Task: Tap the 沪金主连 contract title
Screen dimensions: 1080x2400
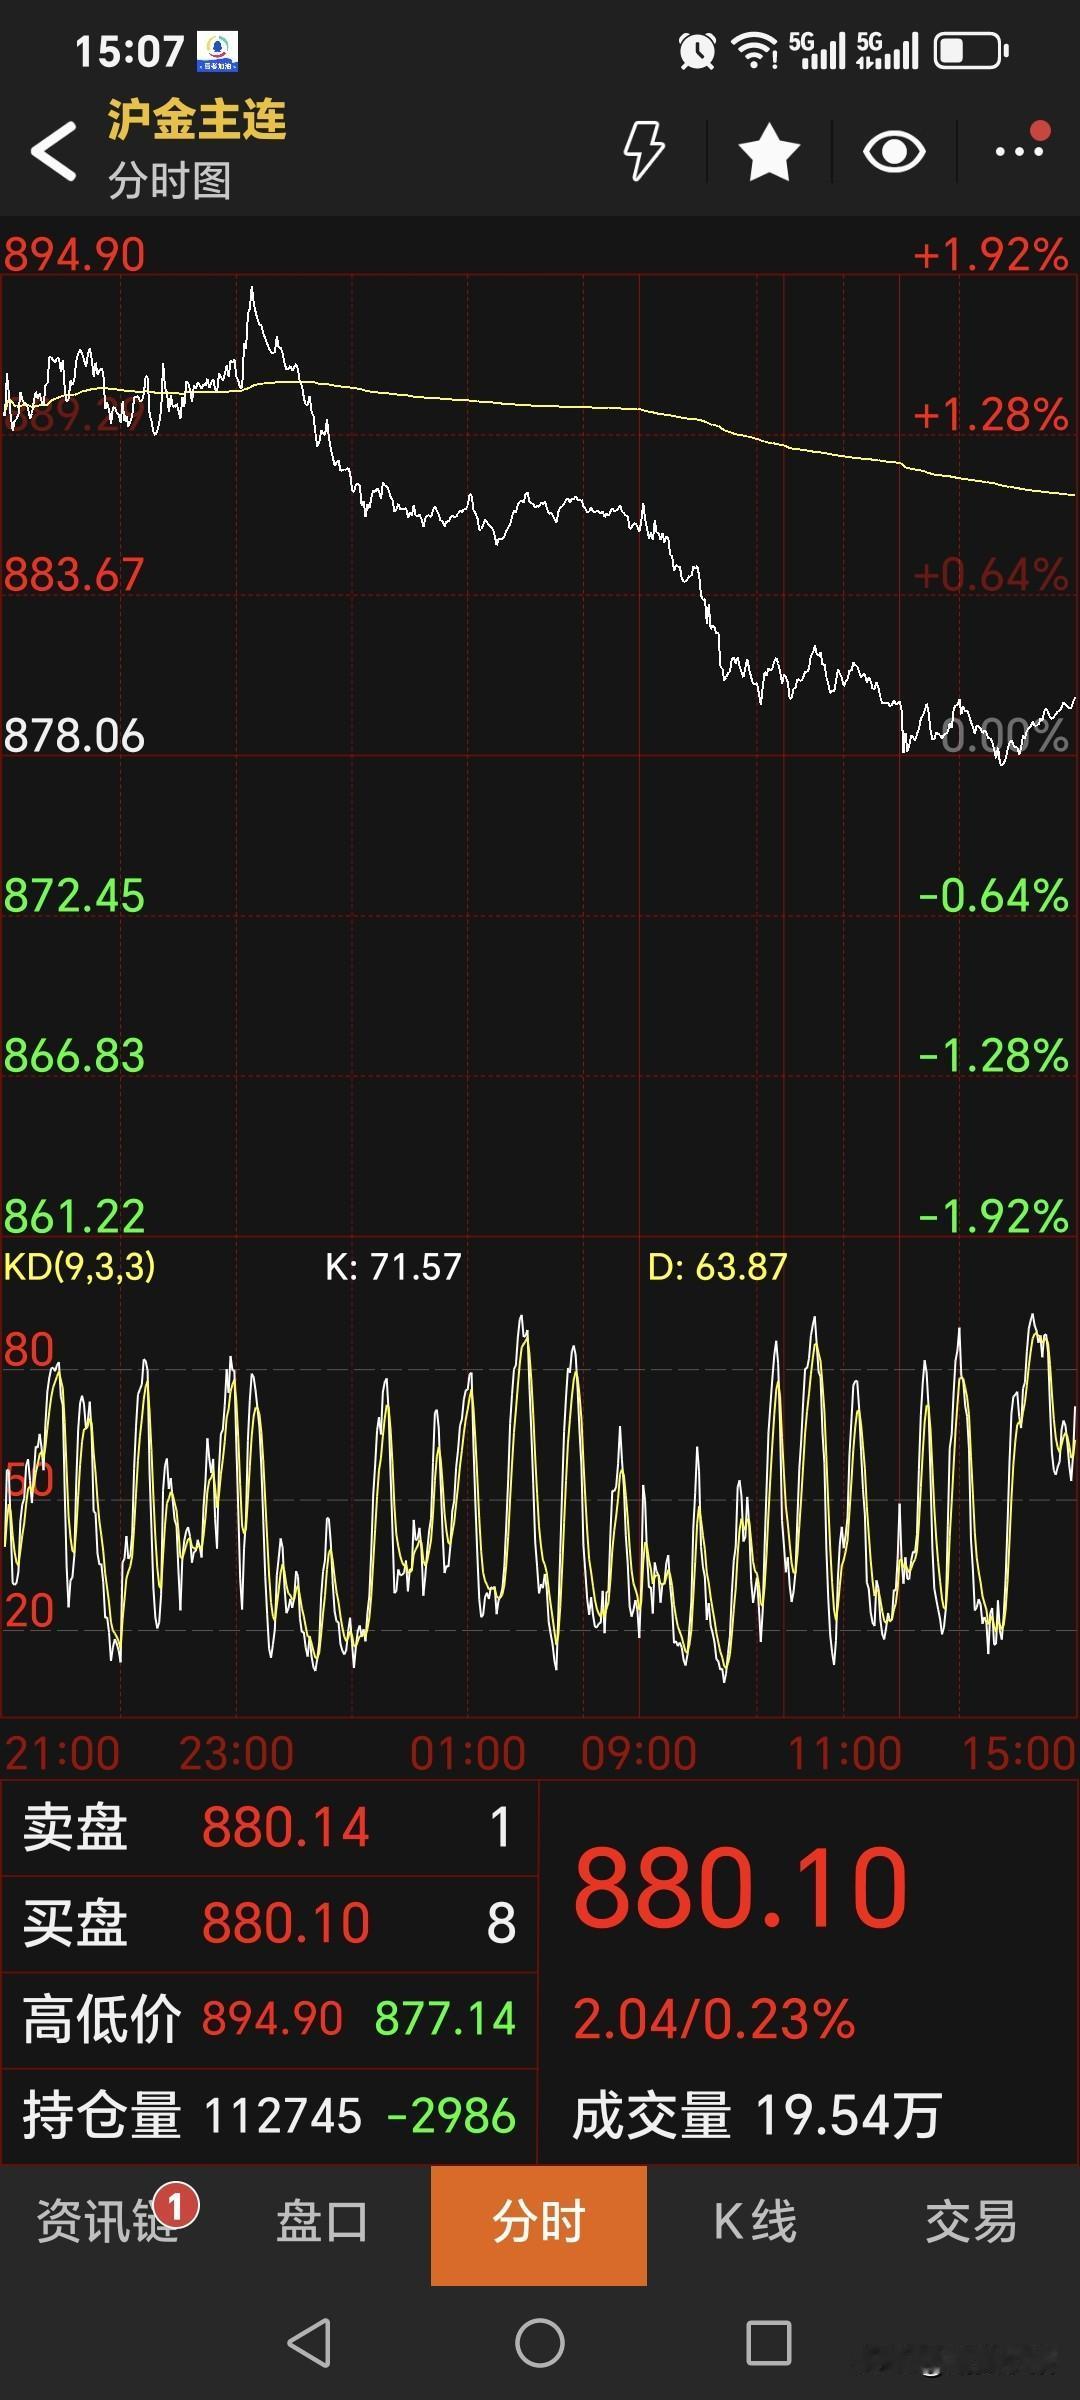Action: 197,120
